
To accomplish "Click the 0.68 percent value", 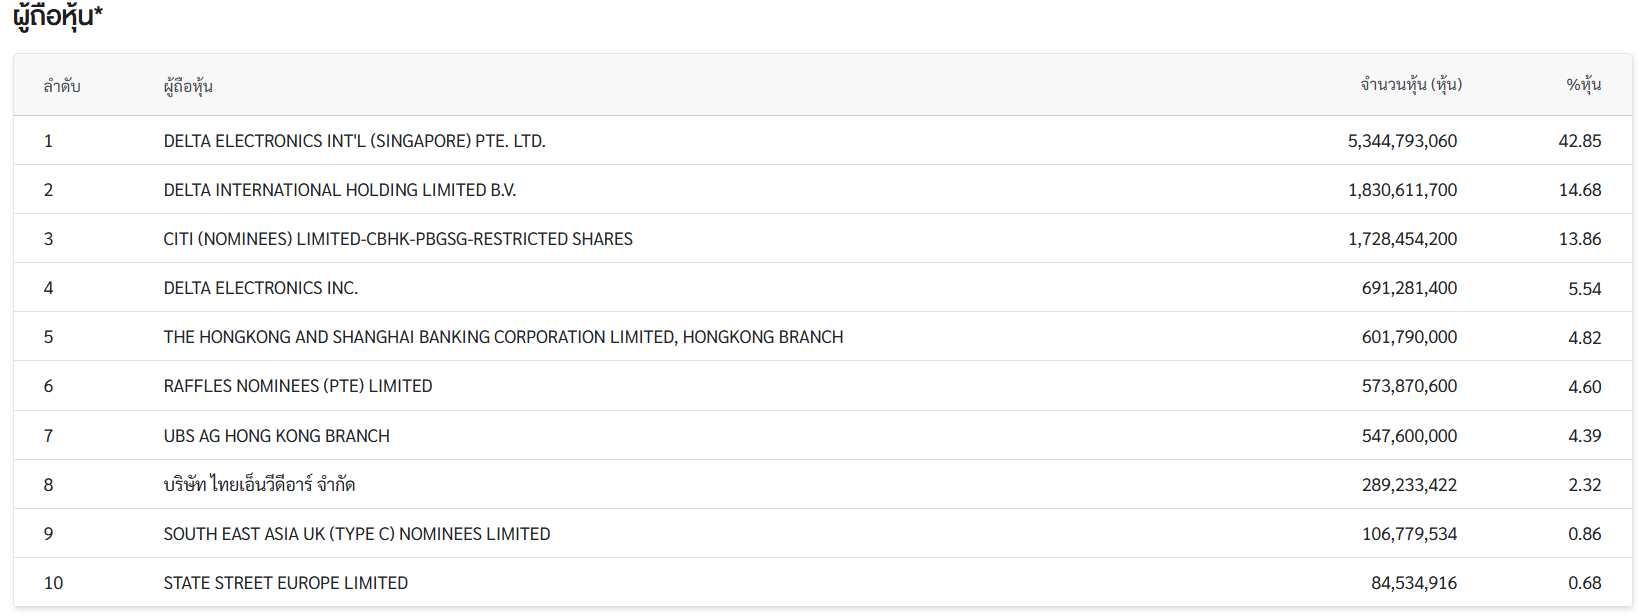I will point(1585,583).
